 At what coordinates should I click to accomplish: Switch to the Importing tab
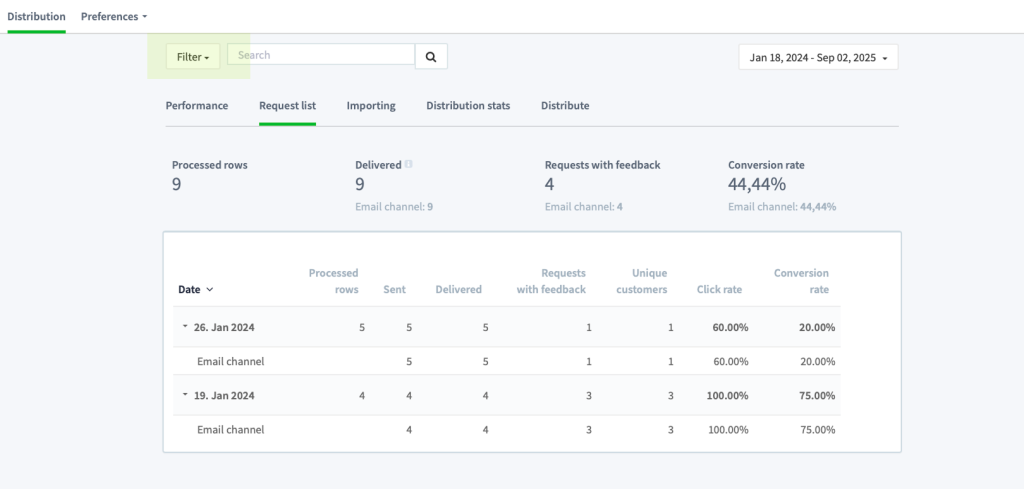click(x=371, y=105)
